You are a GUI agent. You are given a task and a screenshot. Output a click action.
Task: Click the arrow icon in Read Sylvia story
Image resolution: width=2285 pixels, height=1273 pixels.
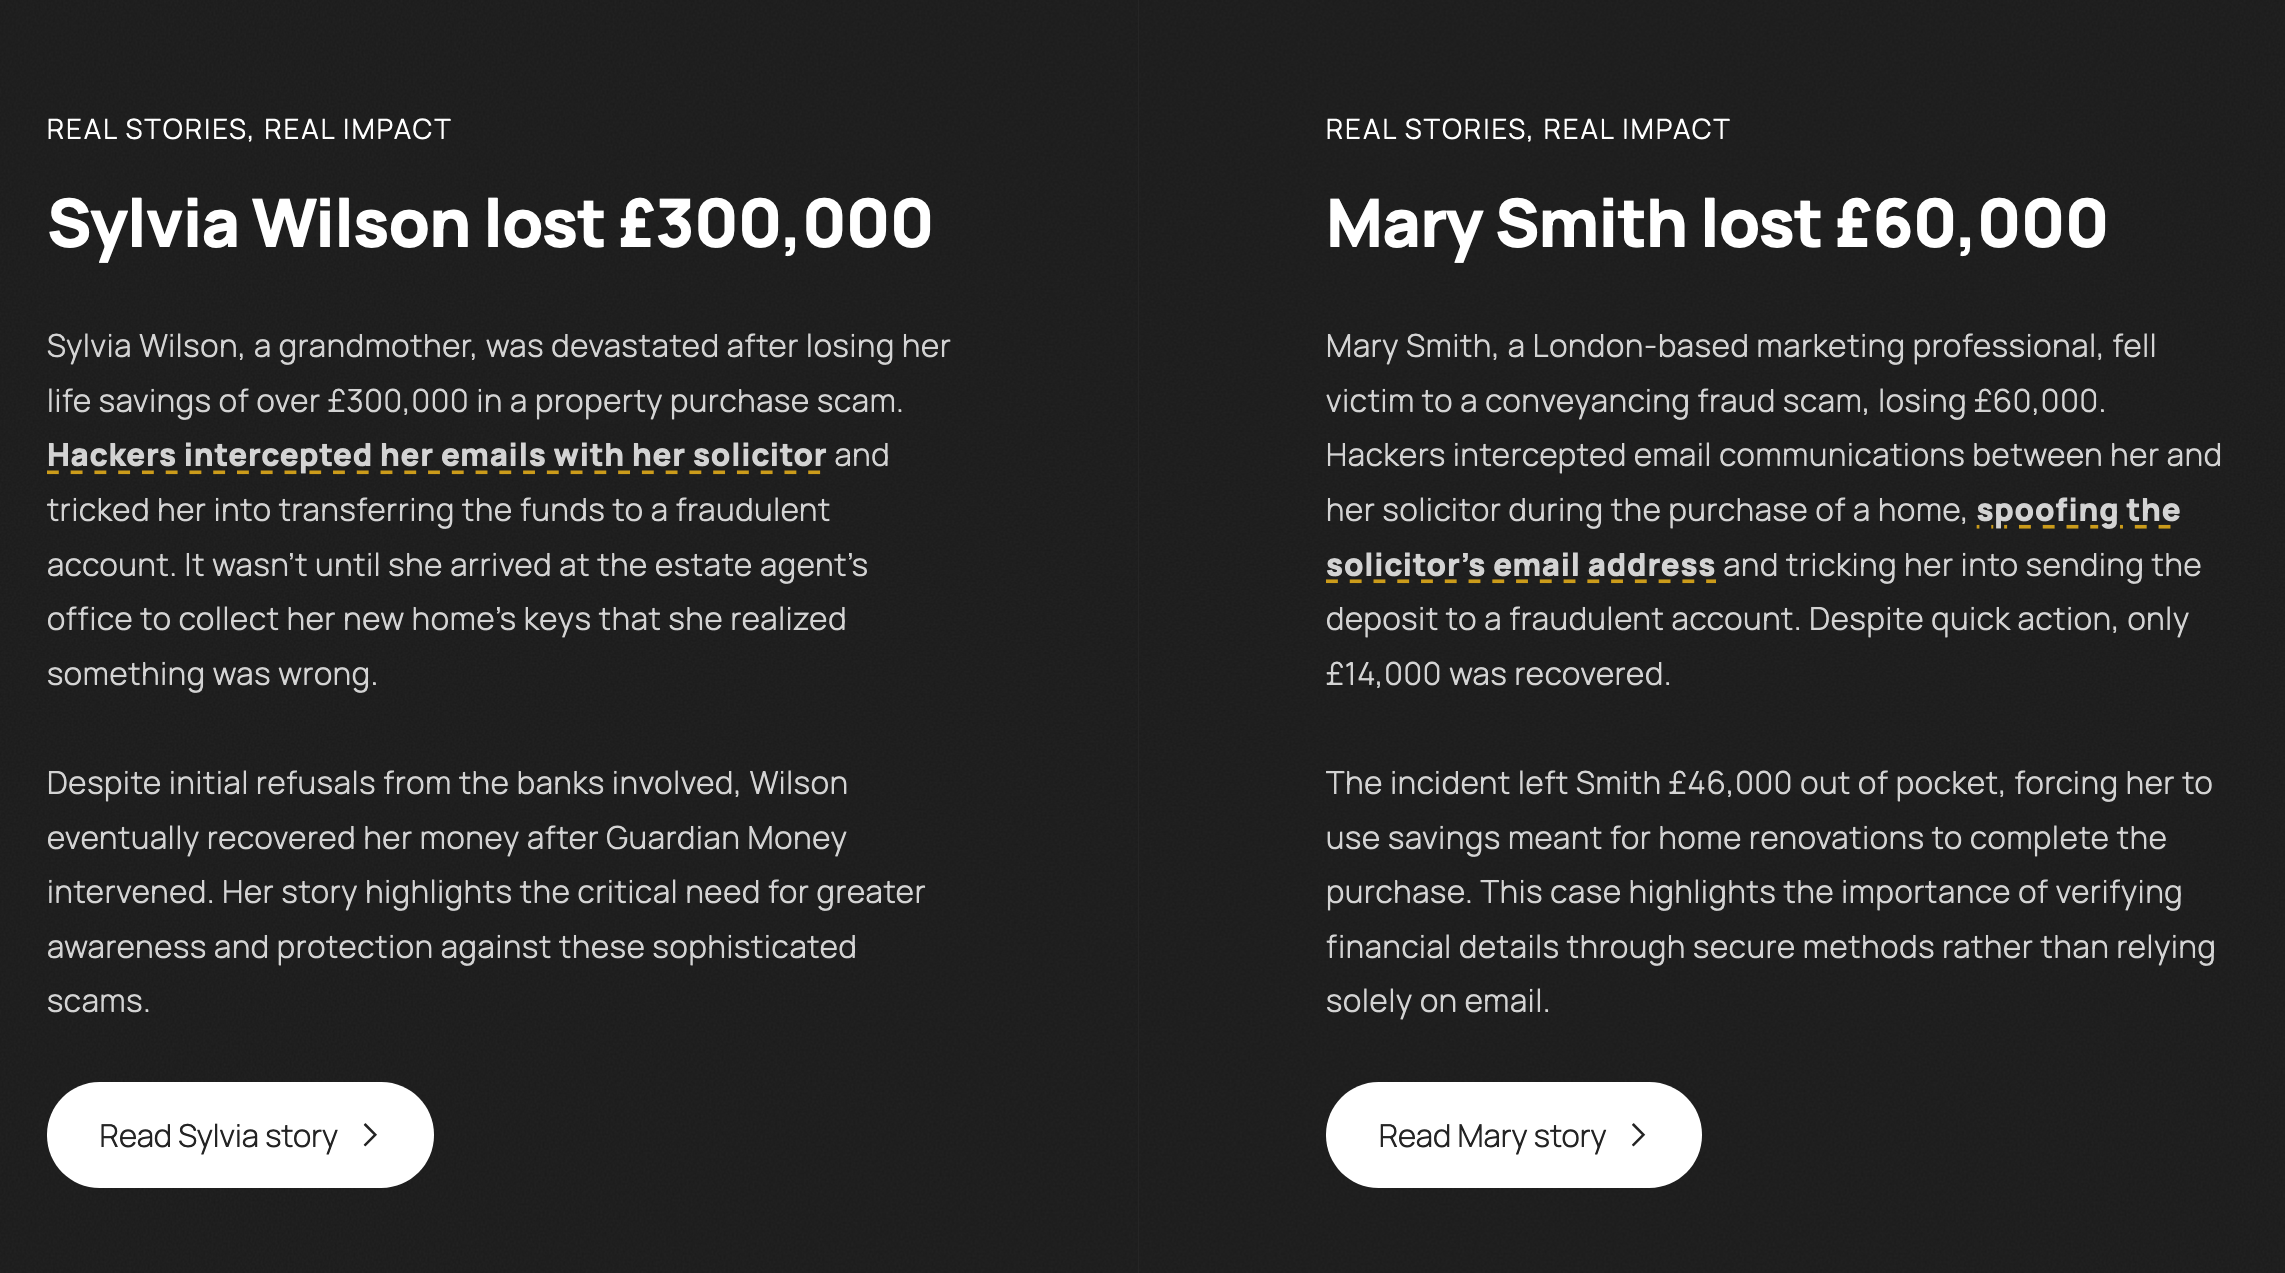(371, 1135)
